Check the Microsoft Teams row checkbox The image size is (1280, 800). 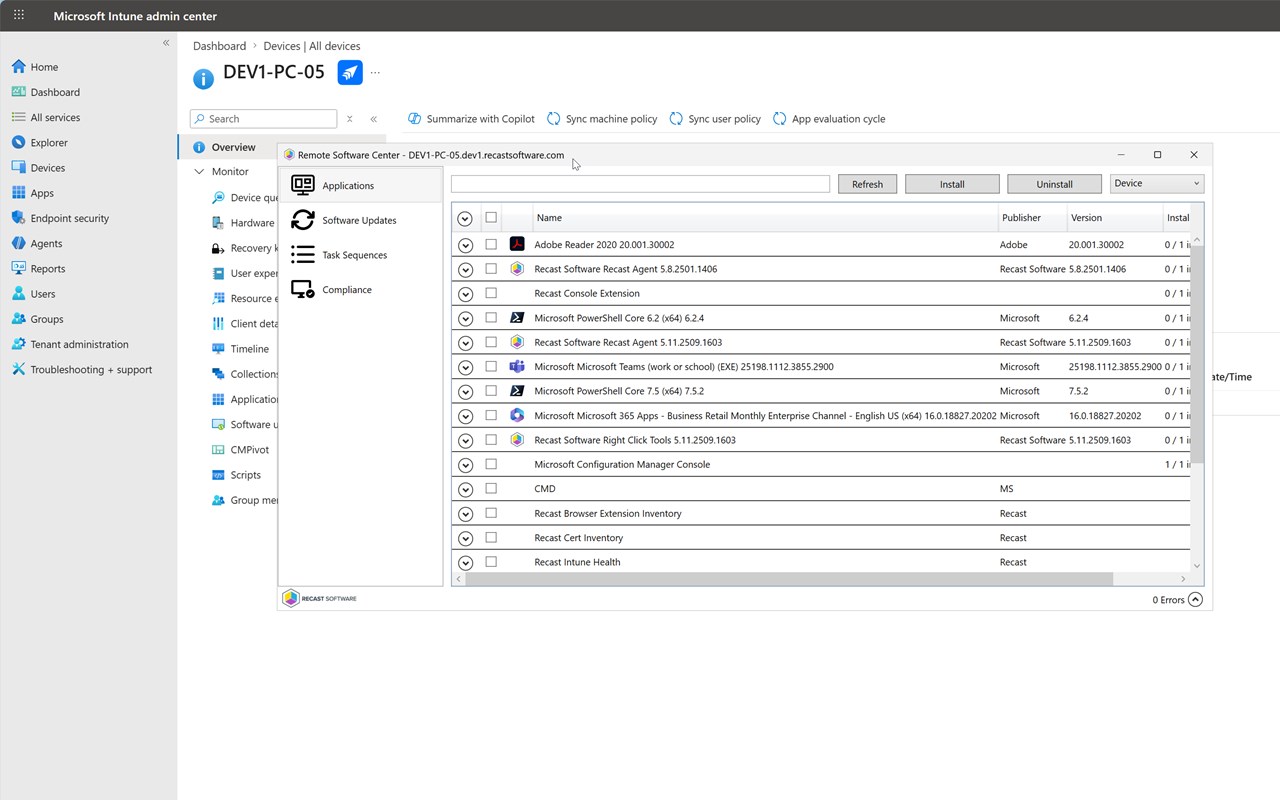tap(491, 366)
